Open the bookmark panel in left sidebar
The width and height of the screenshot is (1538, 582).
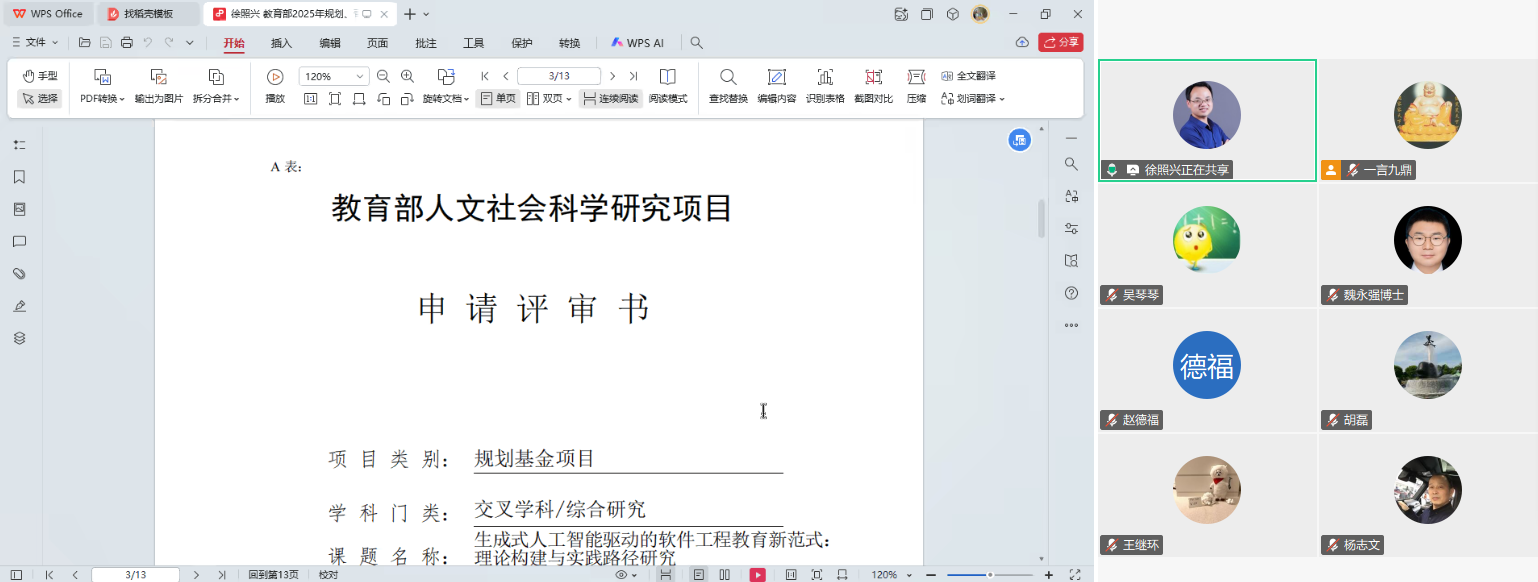[19, 177]
